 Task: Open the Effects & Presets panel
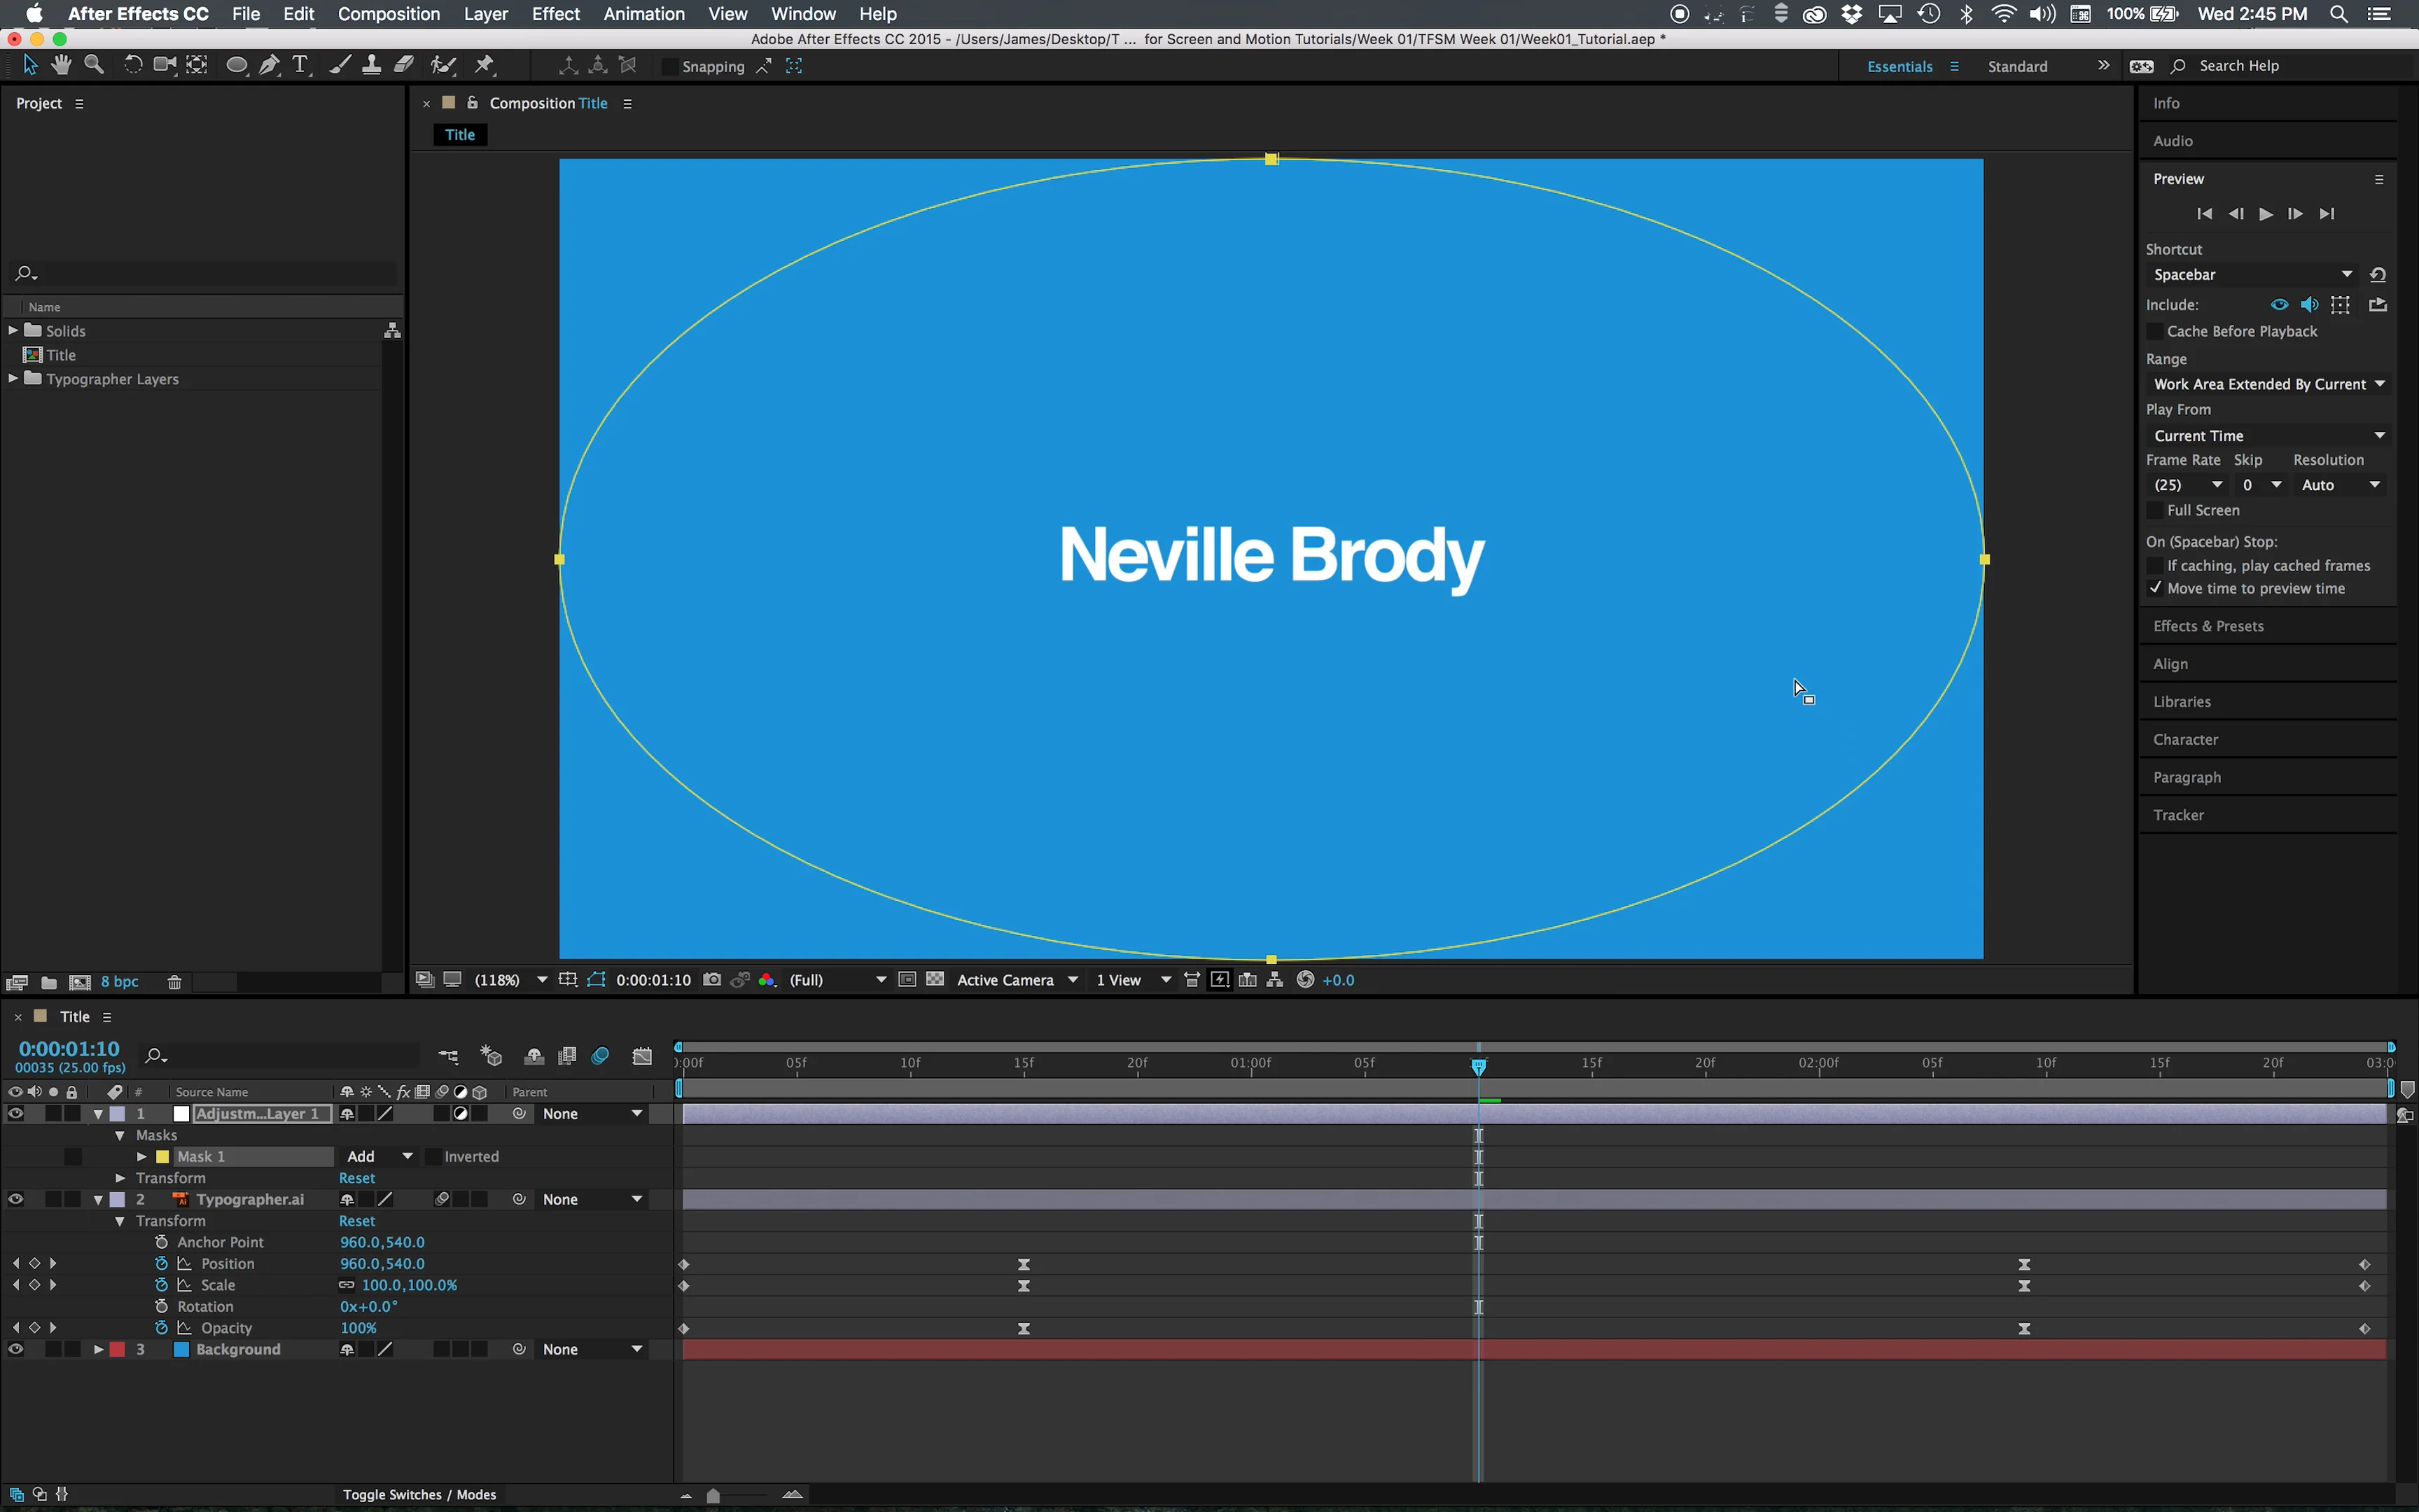click(2209, 625)
